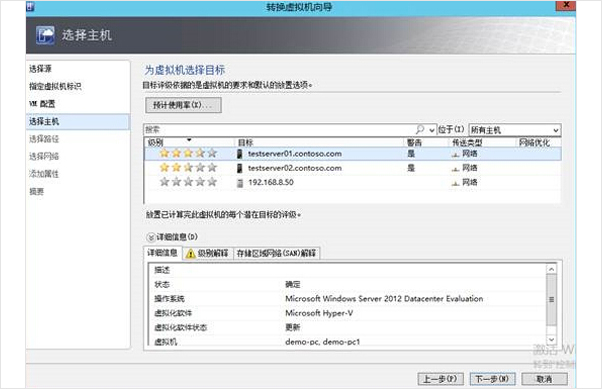
Task: Click the wizard icon in title bar
Action: pyautogui.click(x=30, y=6)
